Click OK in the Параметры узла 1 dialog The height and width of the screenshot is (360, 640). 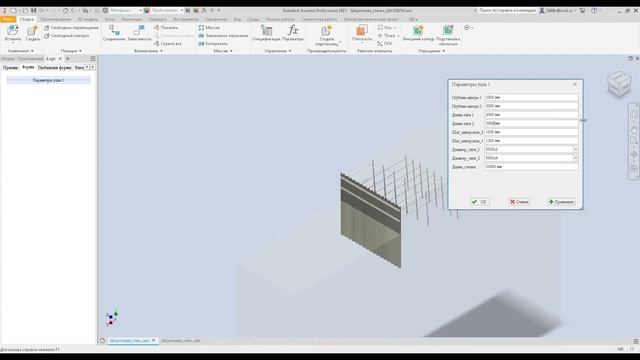[x=480, y=202]
